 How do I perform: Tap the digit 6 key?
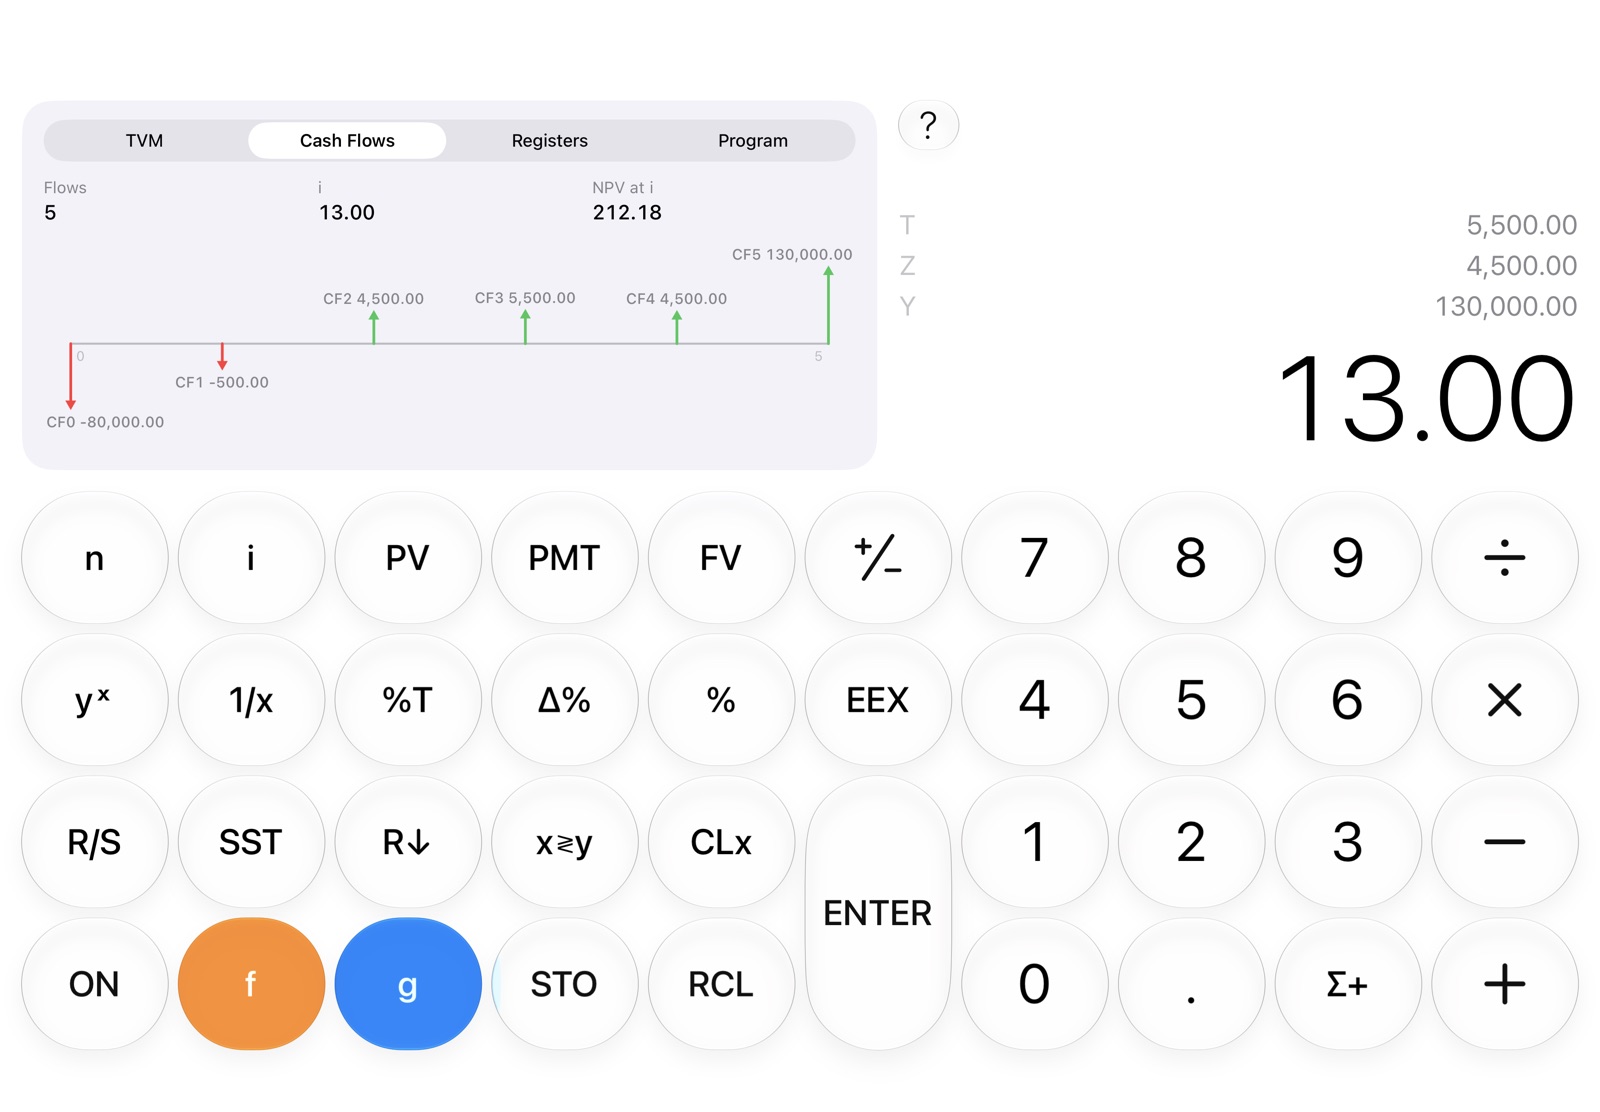pyautogui.click(x=1347, y=700)
